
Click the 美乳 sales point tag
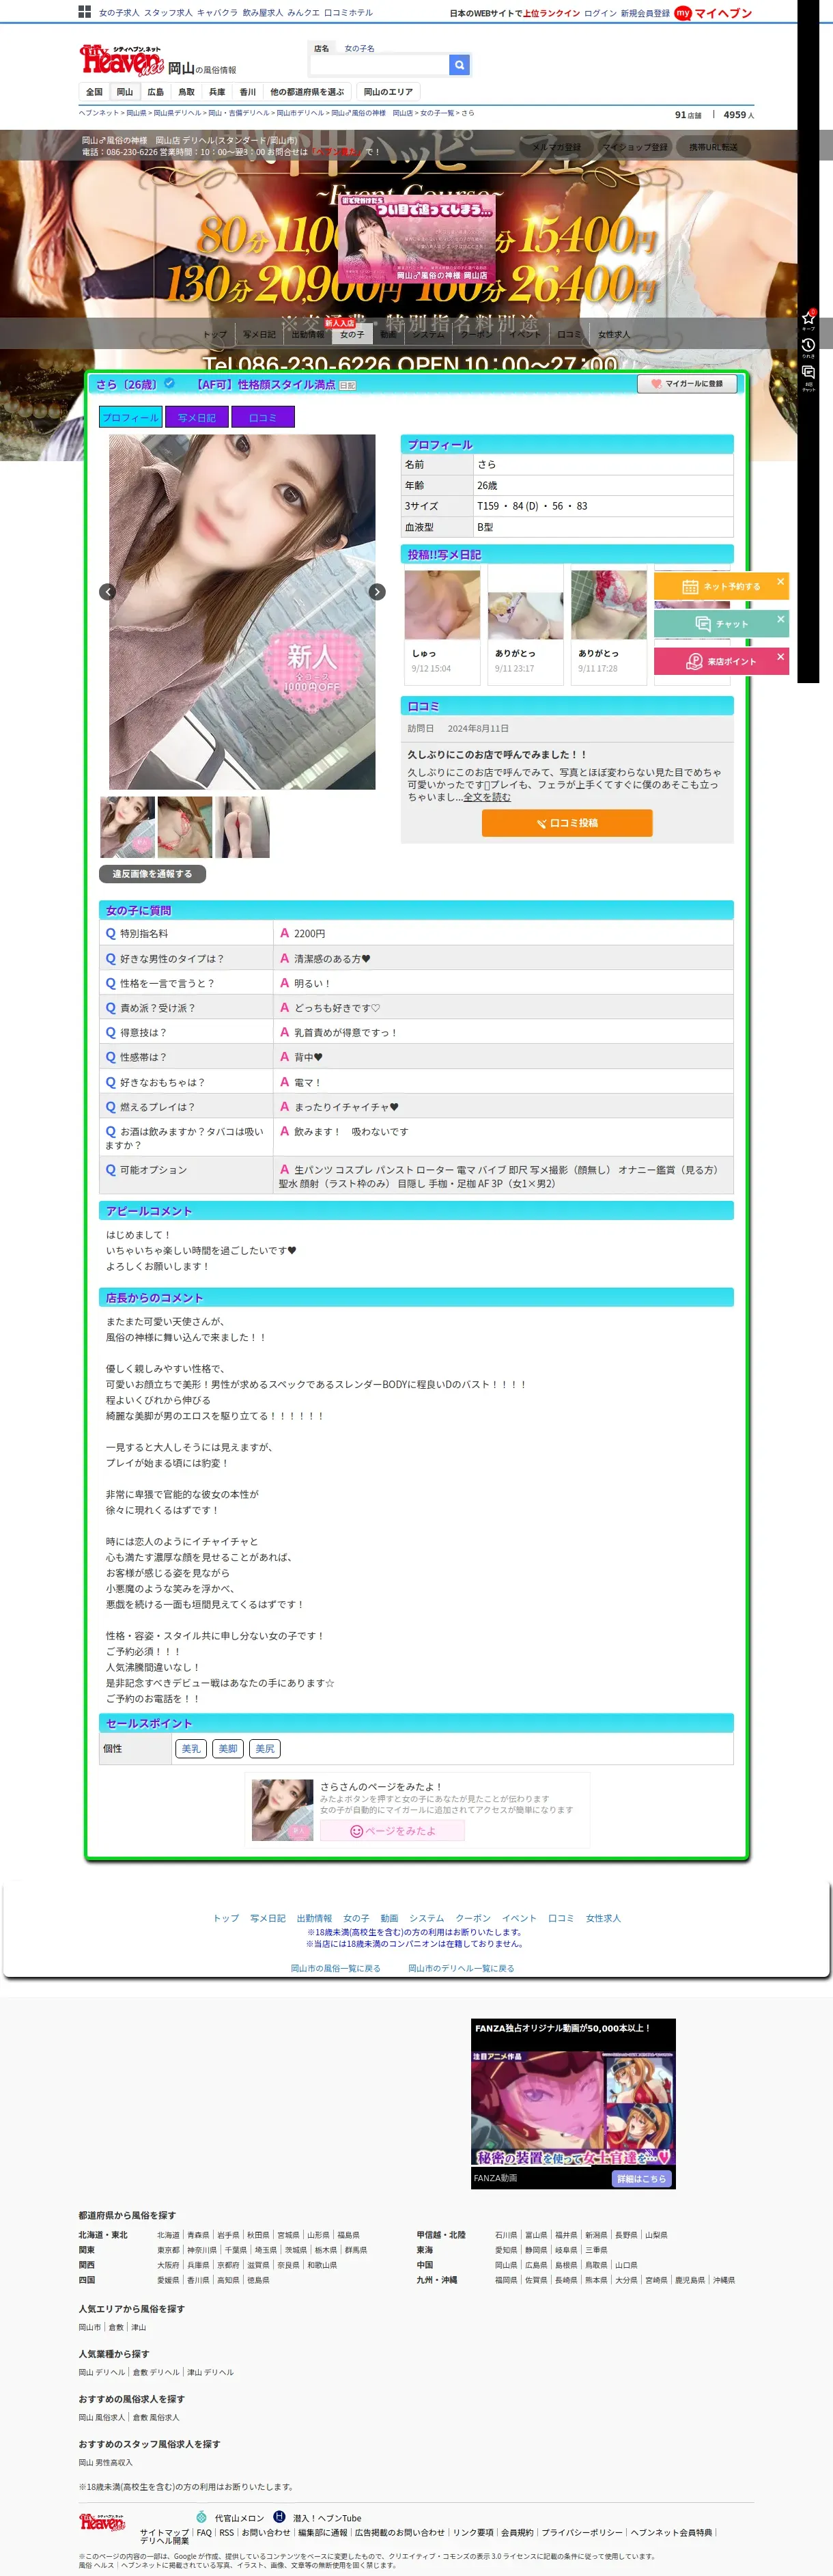190,1749
